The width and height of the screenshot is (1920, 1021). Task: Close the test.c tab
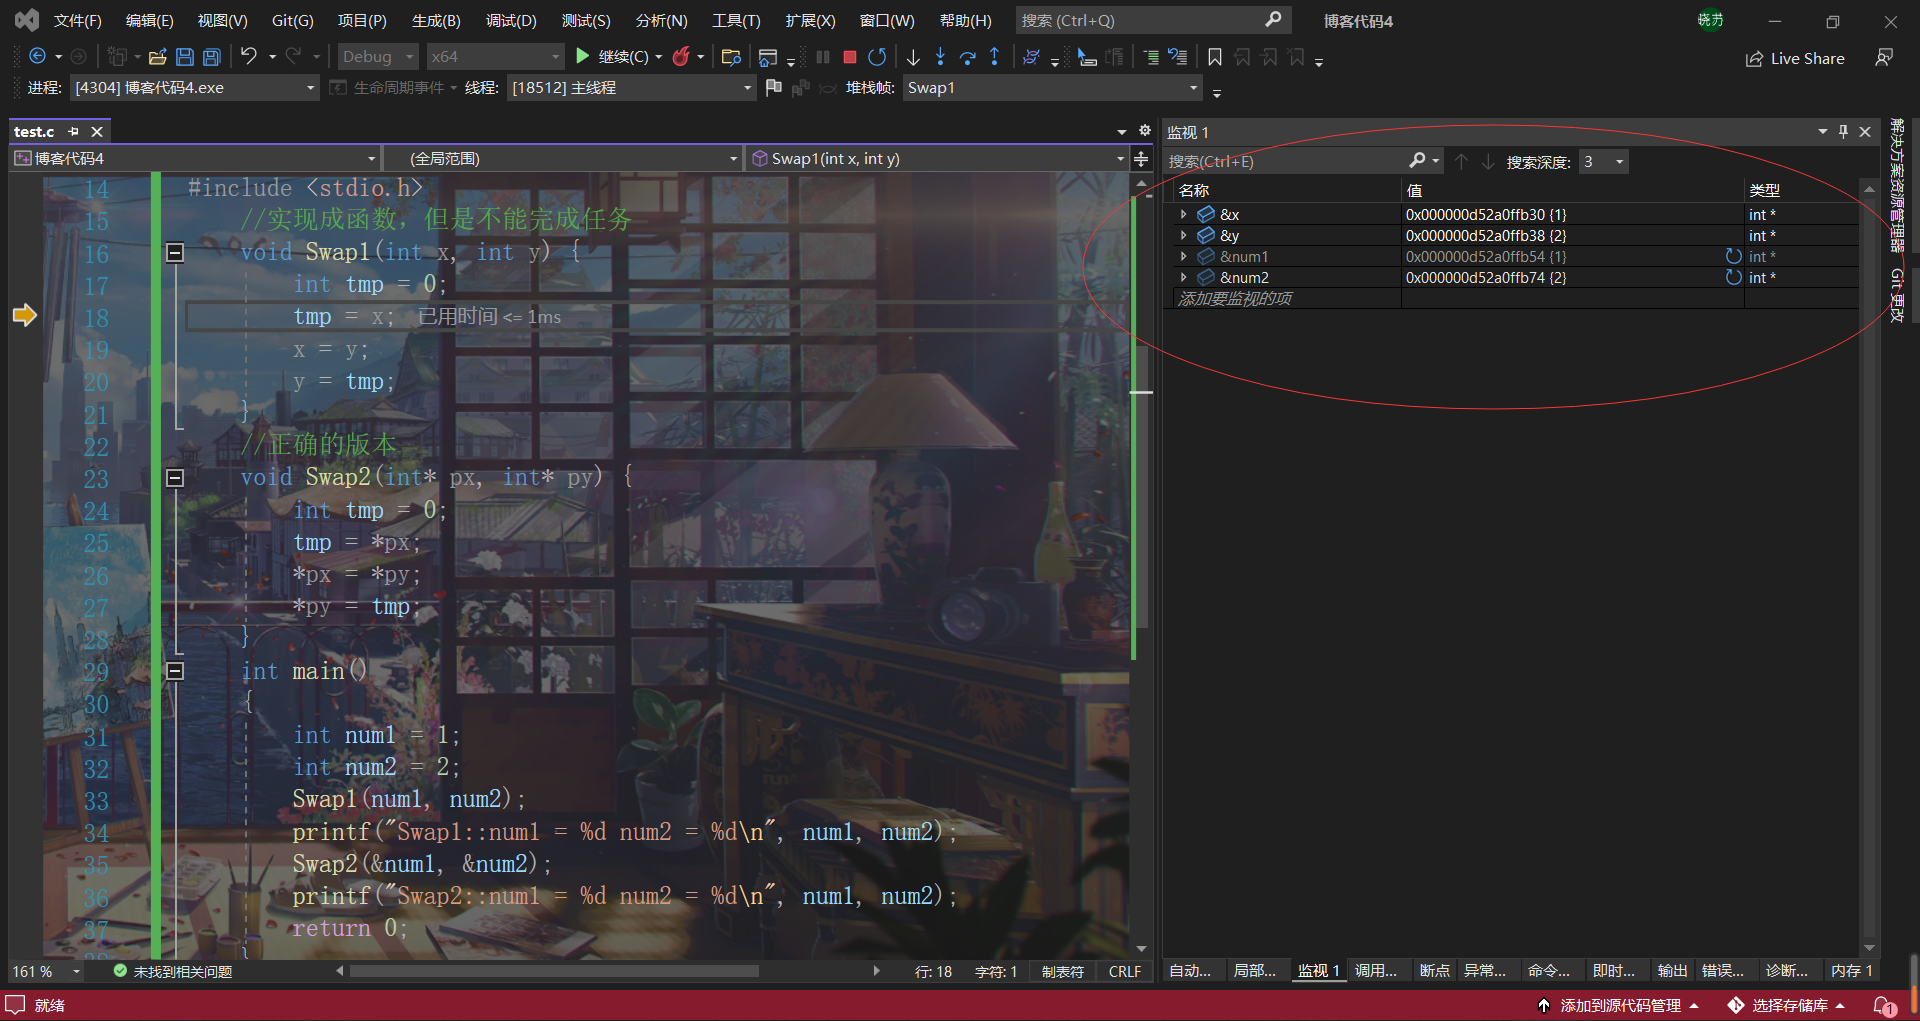97,132
